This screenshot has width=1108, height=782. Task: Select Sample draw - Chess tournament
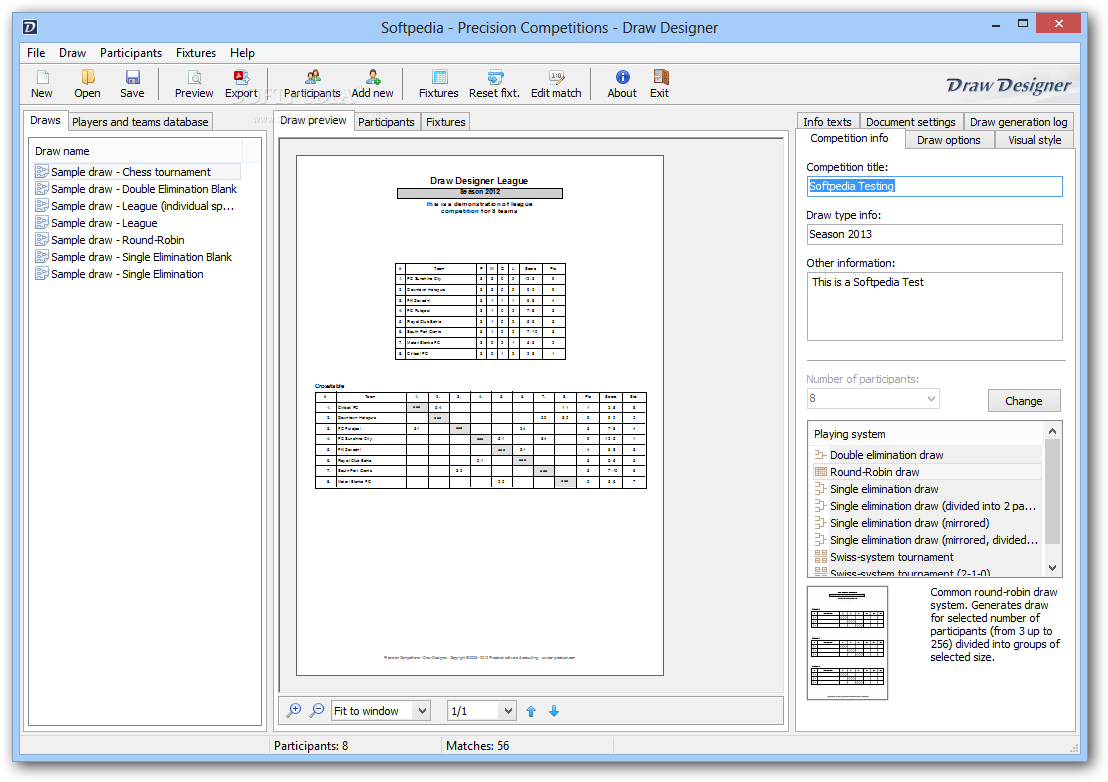137,172
